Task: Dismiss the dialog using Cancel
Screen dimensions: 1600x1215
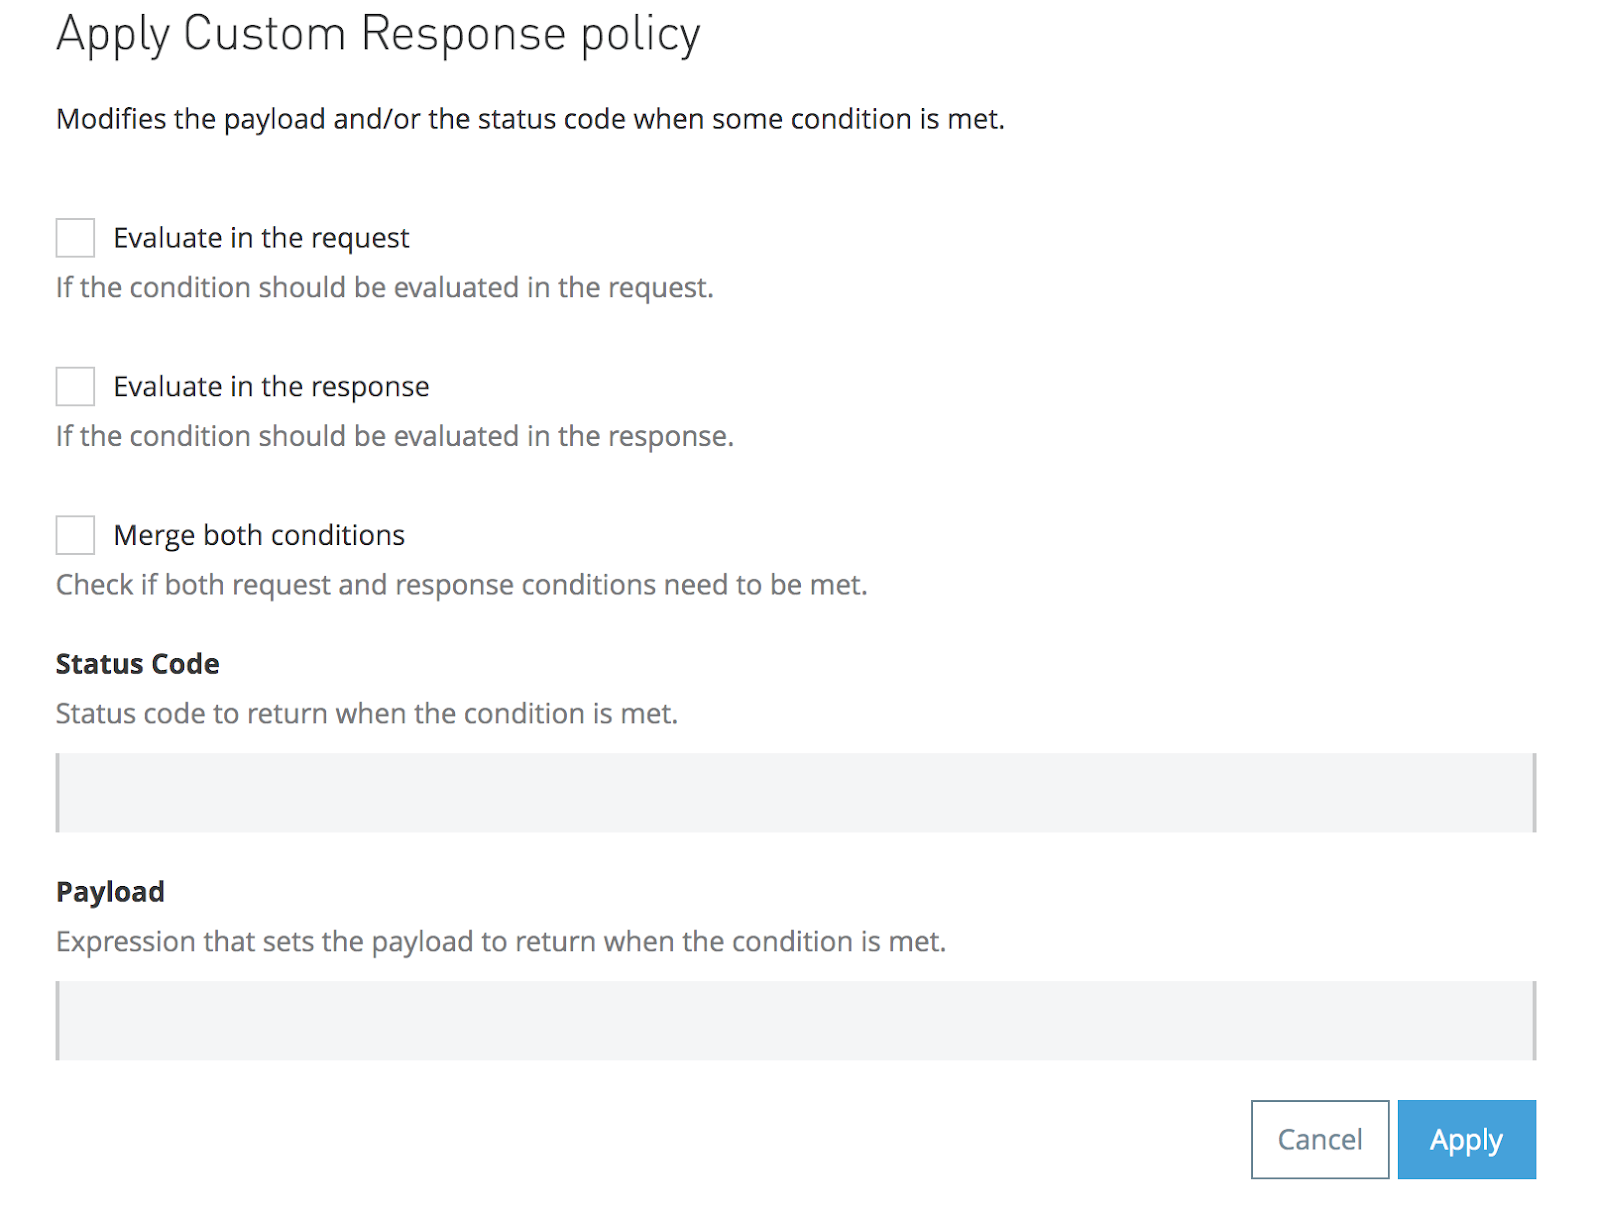Action: tap(1319, 1139)
